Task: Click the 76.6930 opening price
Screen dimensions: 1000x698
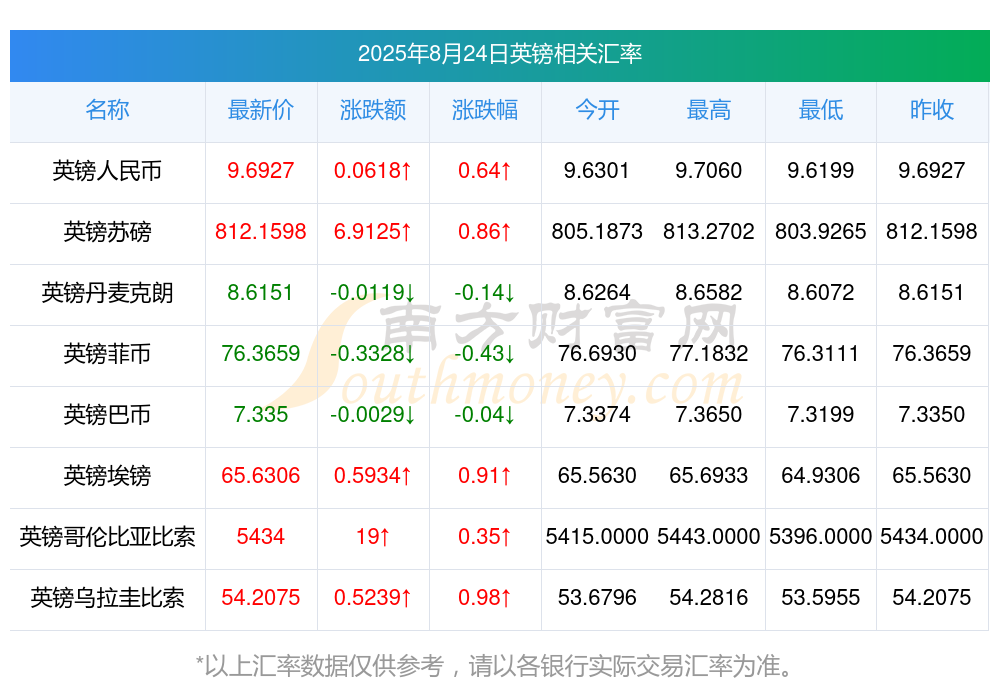Action: (597, 353)
